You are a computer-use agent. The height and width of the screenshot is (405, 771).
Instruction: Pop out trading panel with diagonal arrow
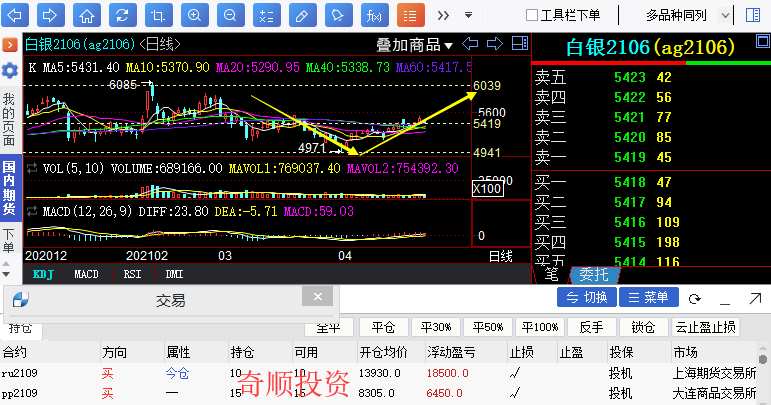(x=755, y=298)
